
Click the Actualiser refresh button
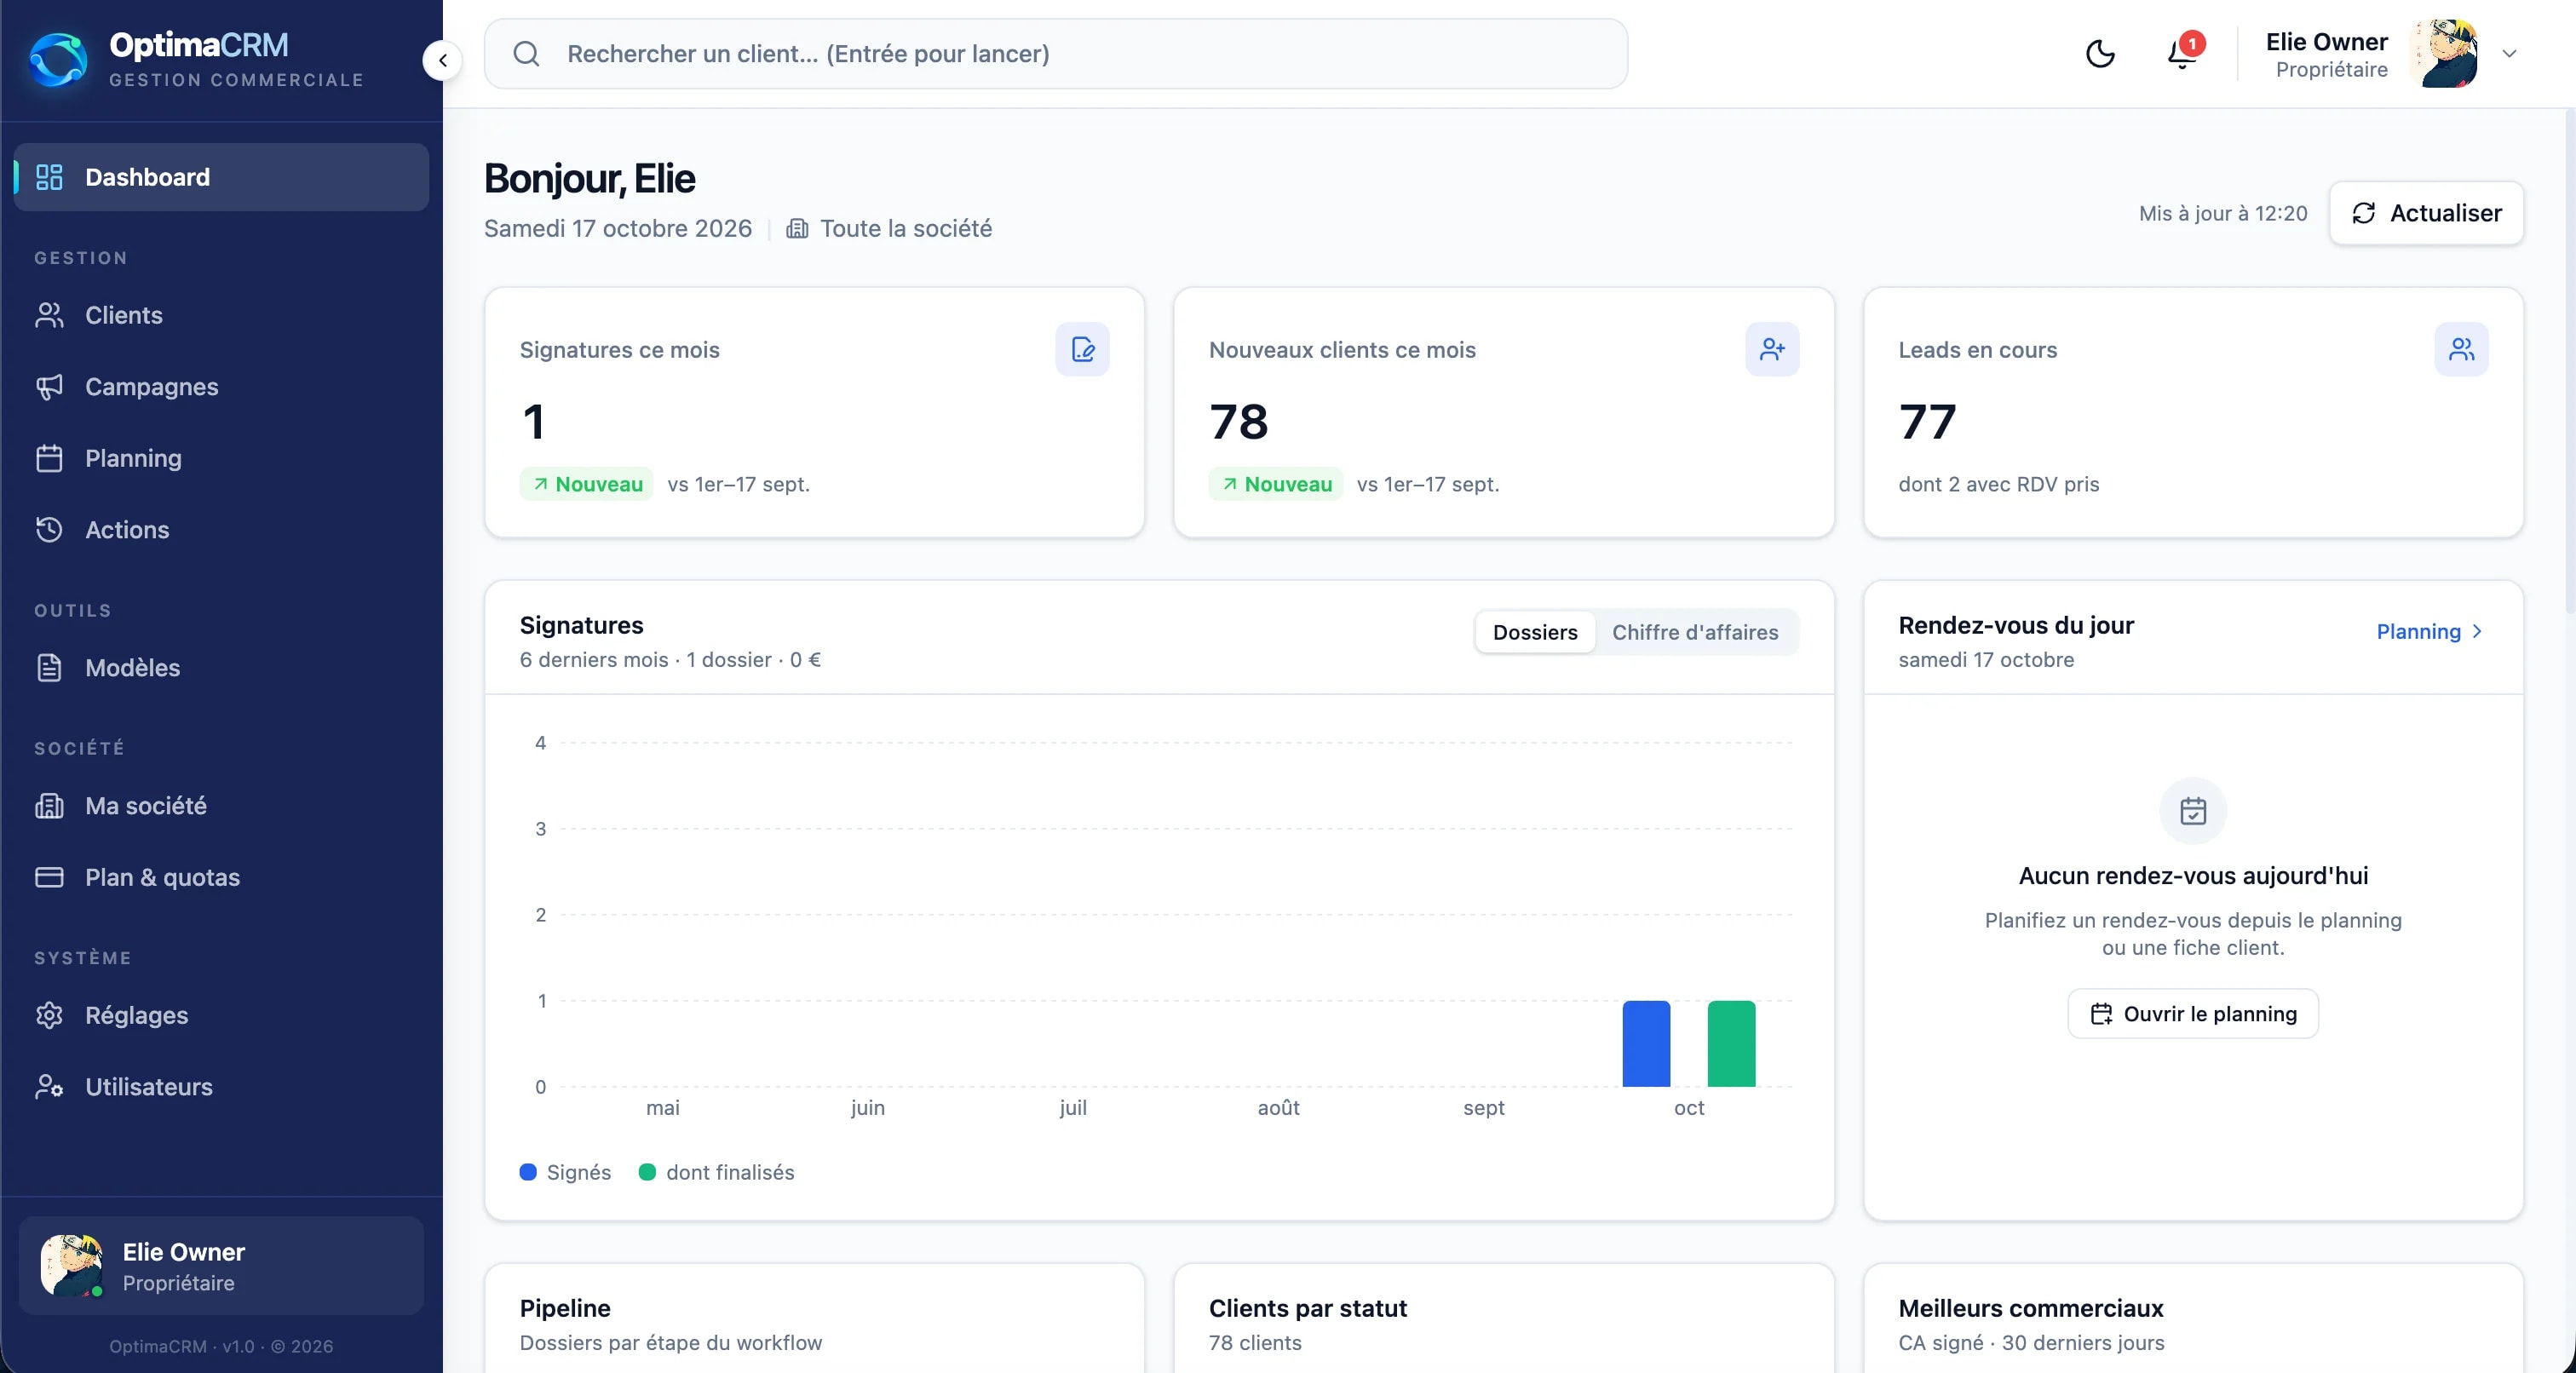coord(2426,213)
